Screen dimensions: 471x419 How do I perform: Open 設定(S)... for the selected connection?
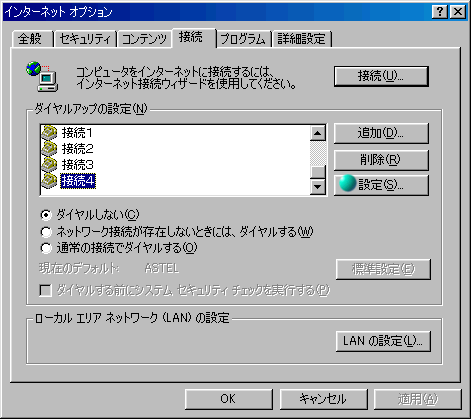click(x=381, y=185)
